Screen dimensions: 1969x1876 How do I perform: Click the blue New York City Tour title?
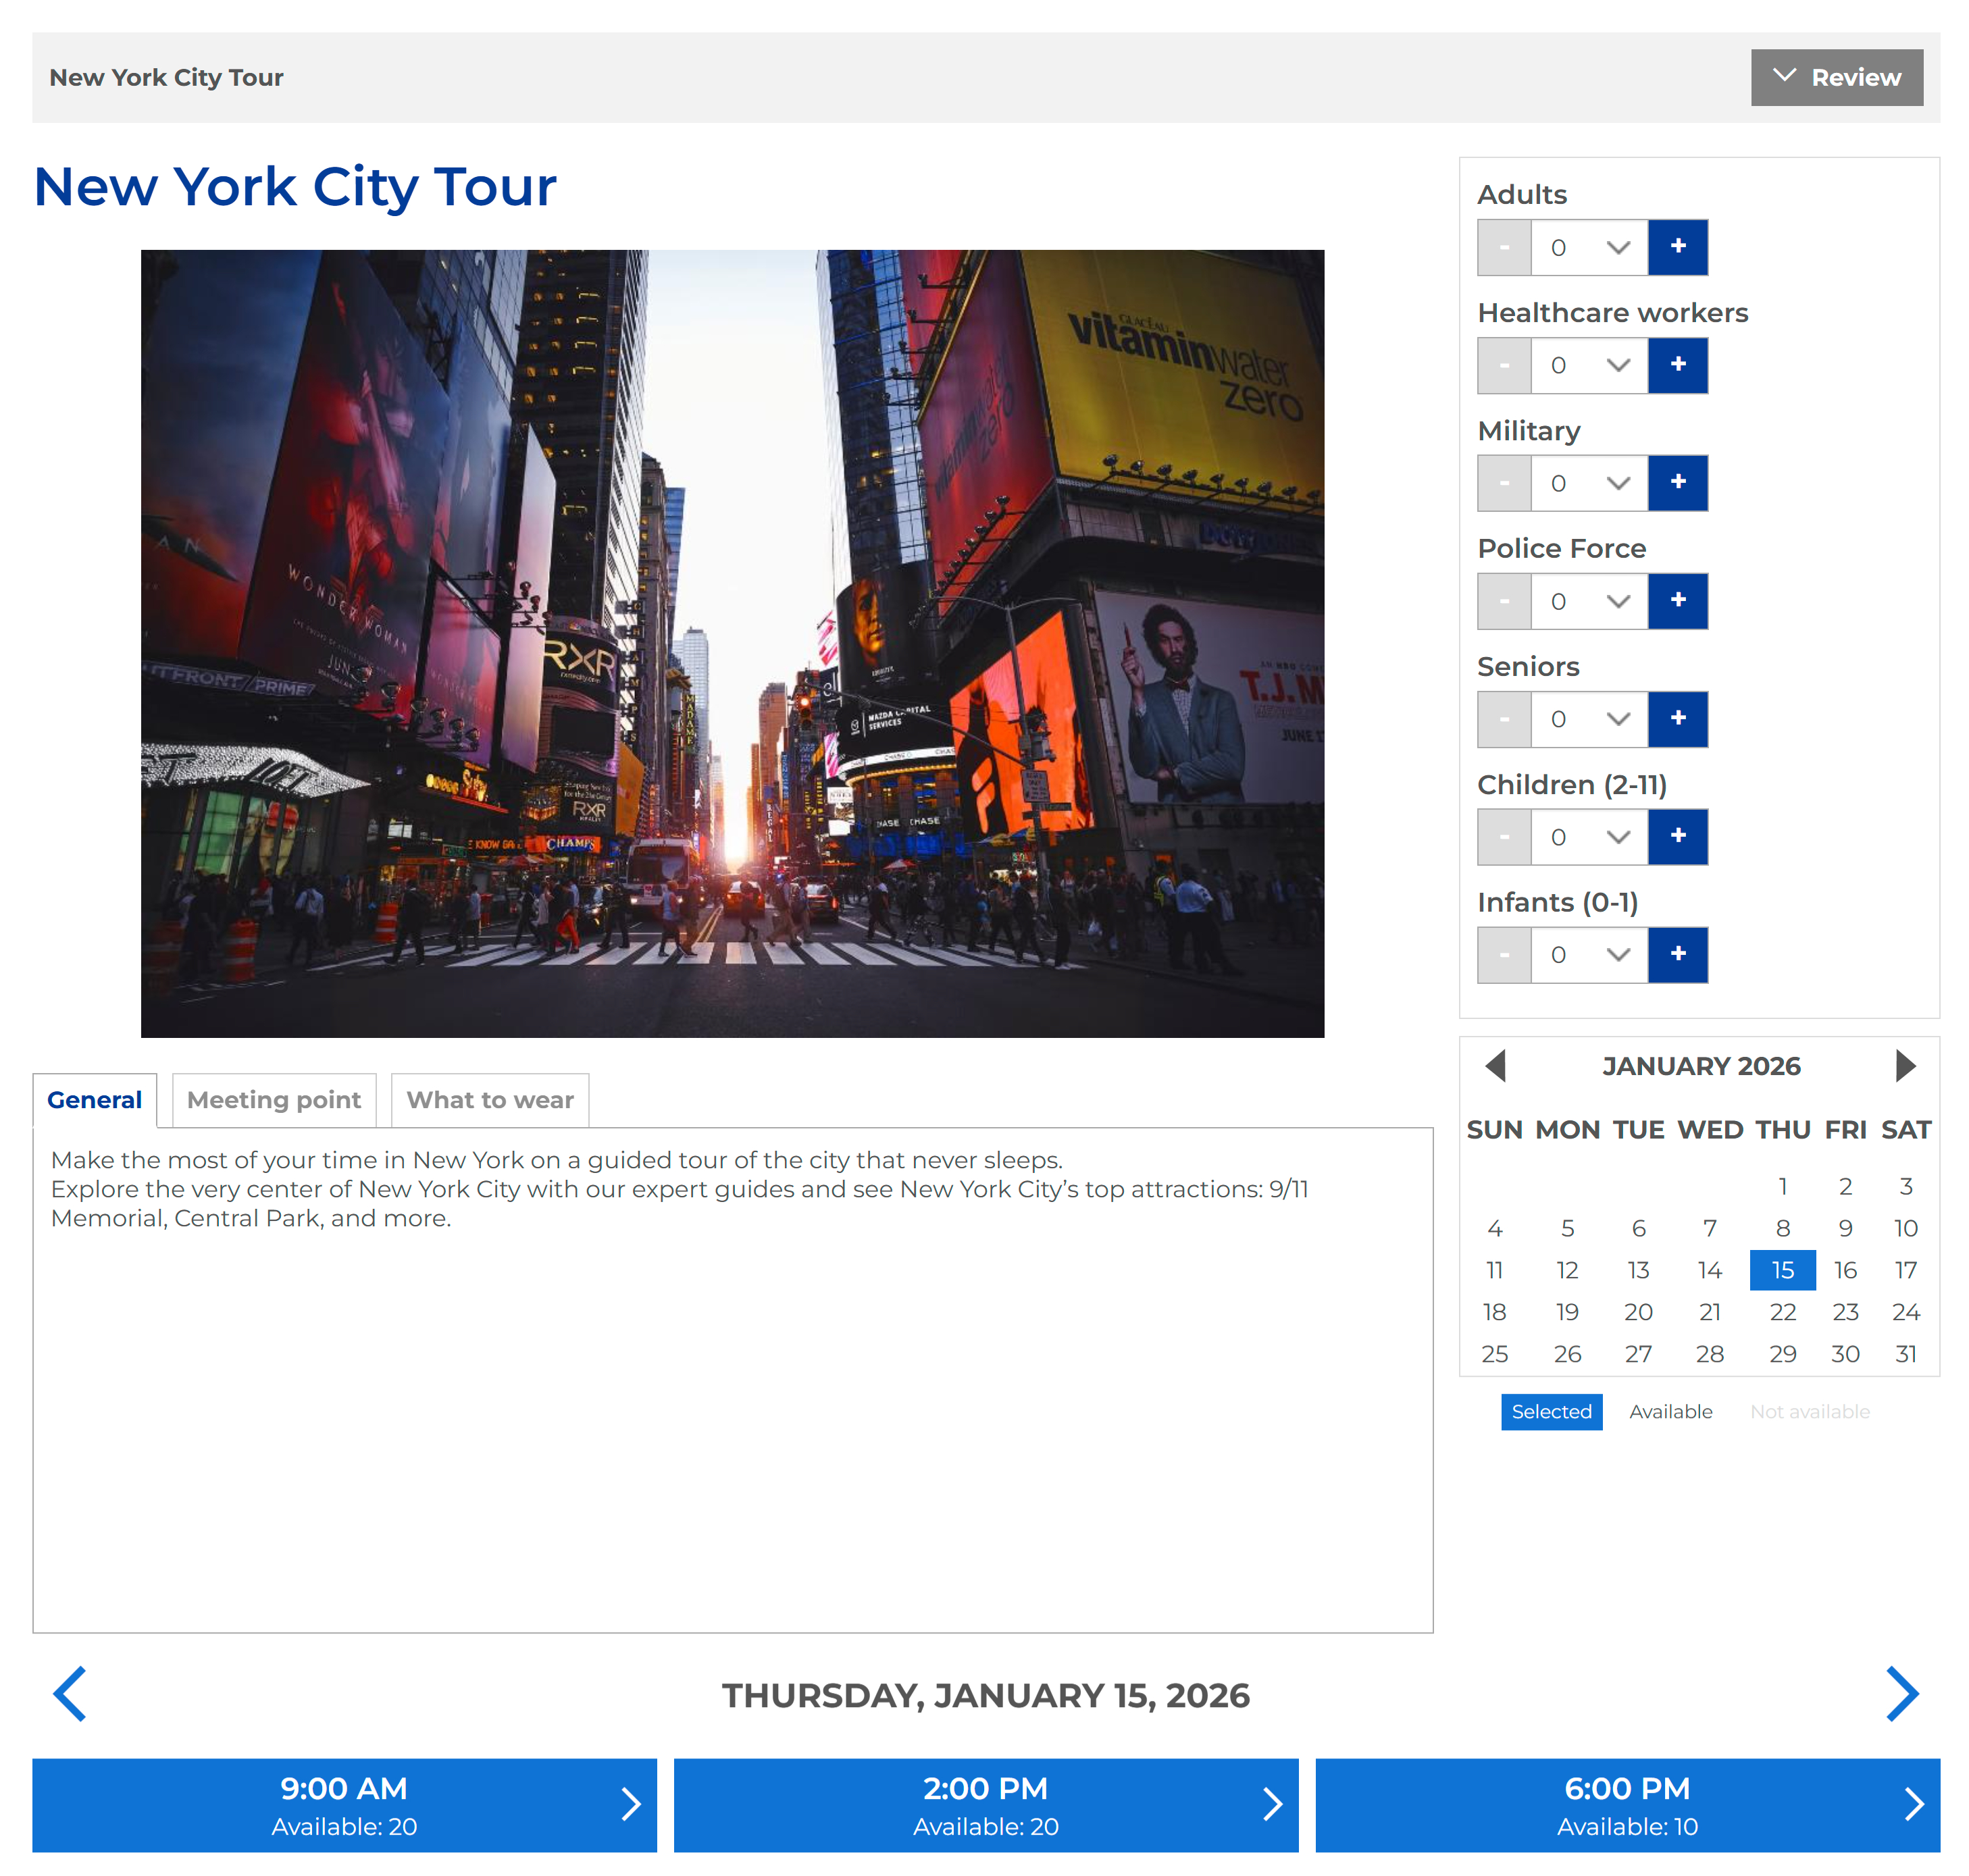point(295,187)
